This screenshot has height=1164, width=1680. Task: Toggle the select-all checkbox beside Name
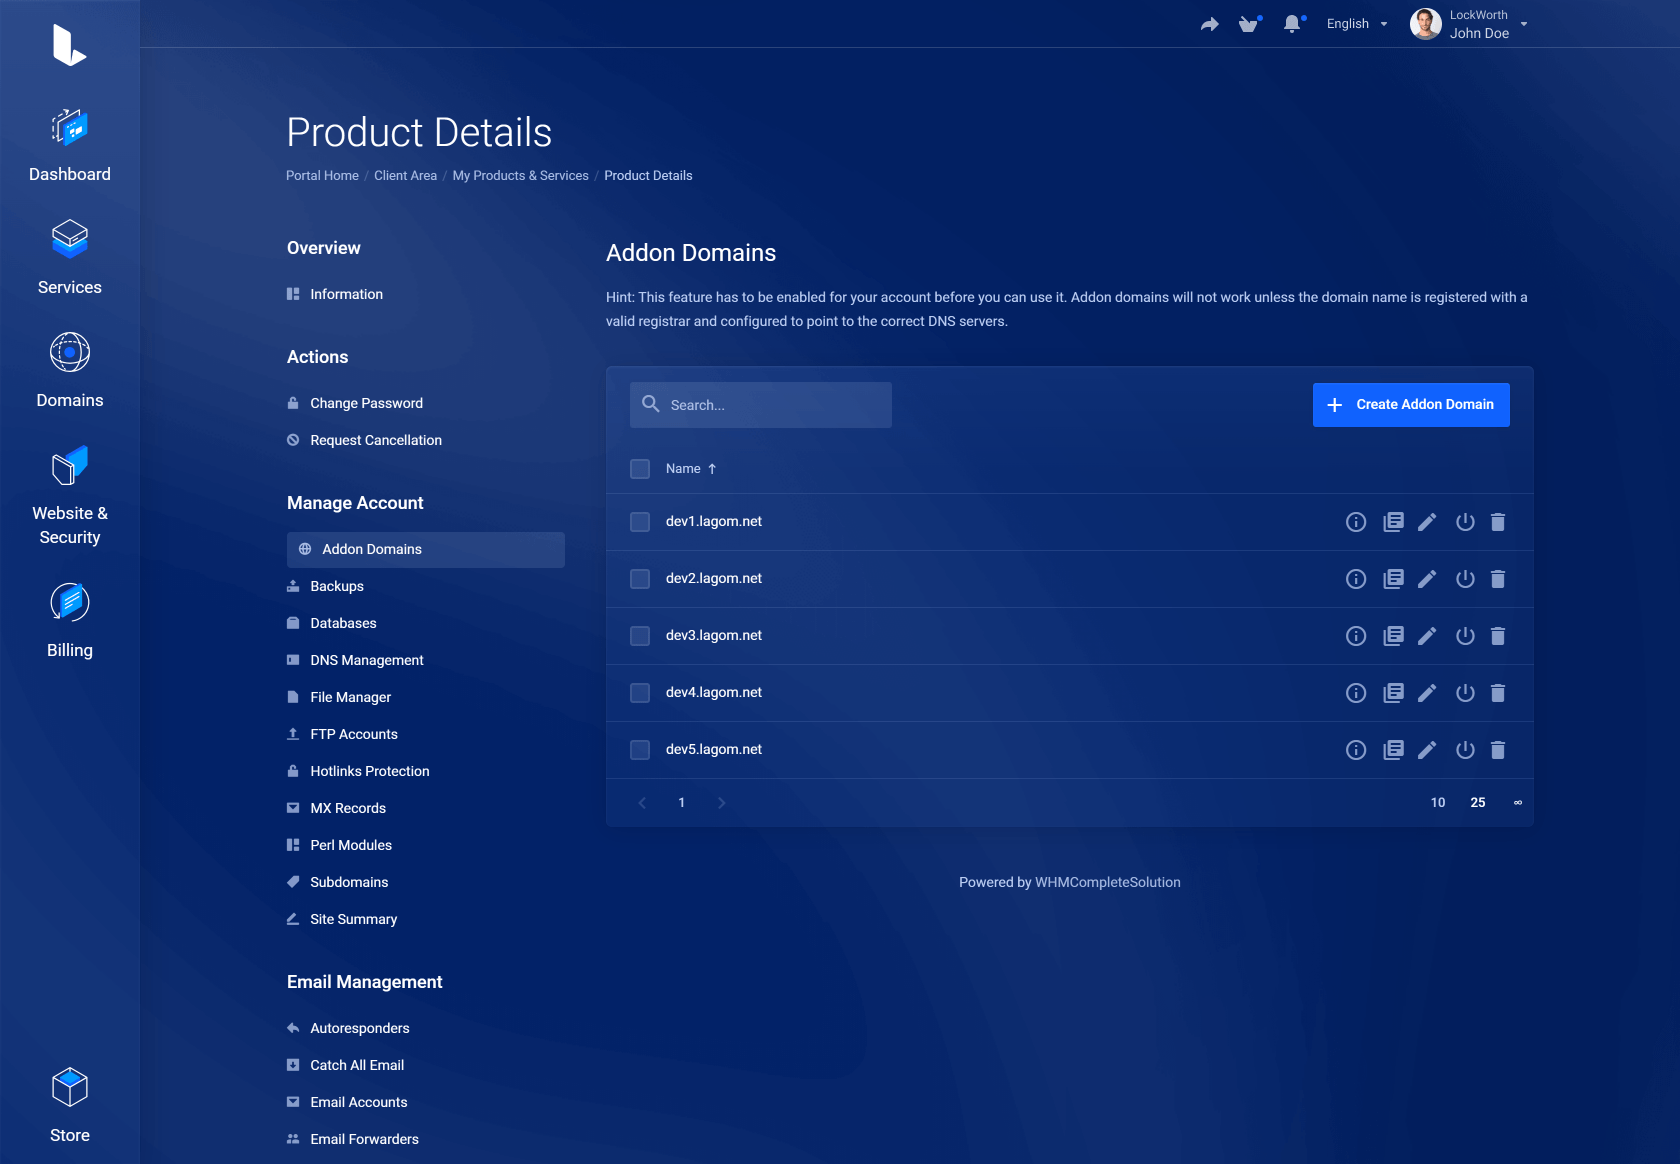point(640,469)
